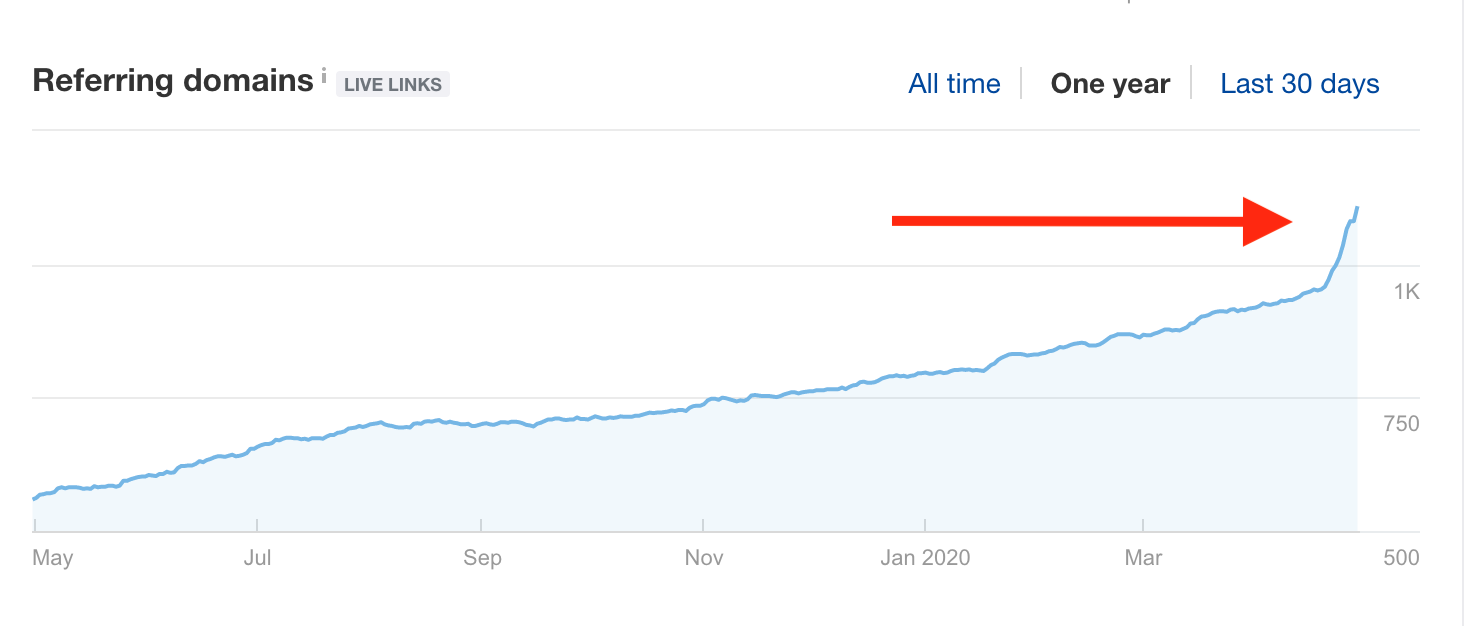Click the shaded chart area above Sep
1480x626 pixels.
tap(482, 478)
